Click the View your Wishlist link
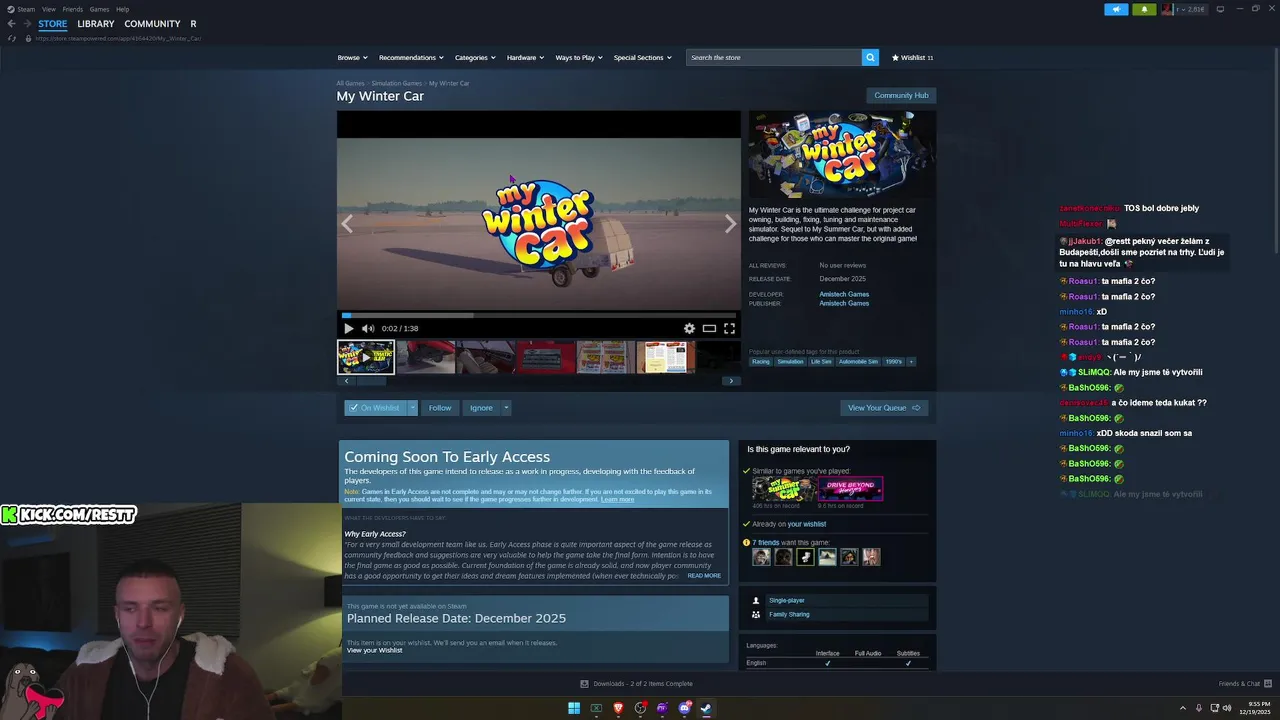 (x=374, y=650)
